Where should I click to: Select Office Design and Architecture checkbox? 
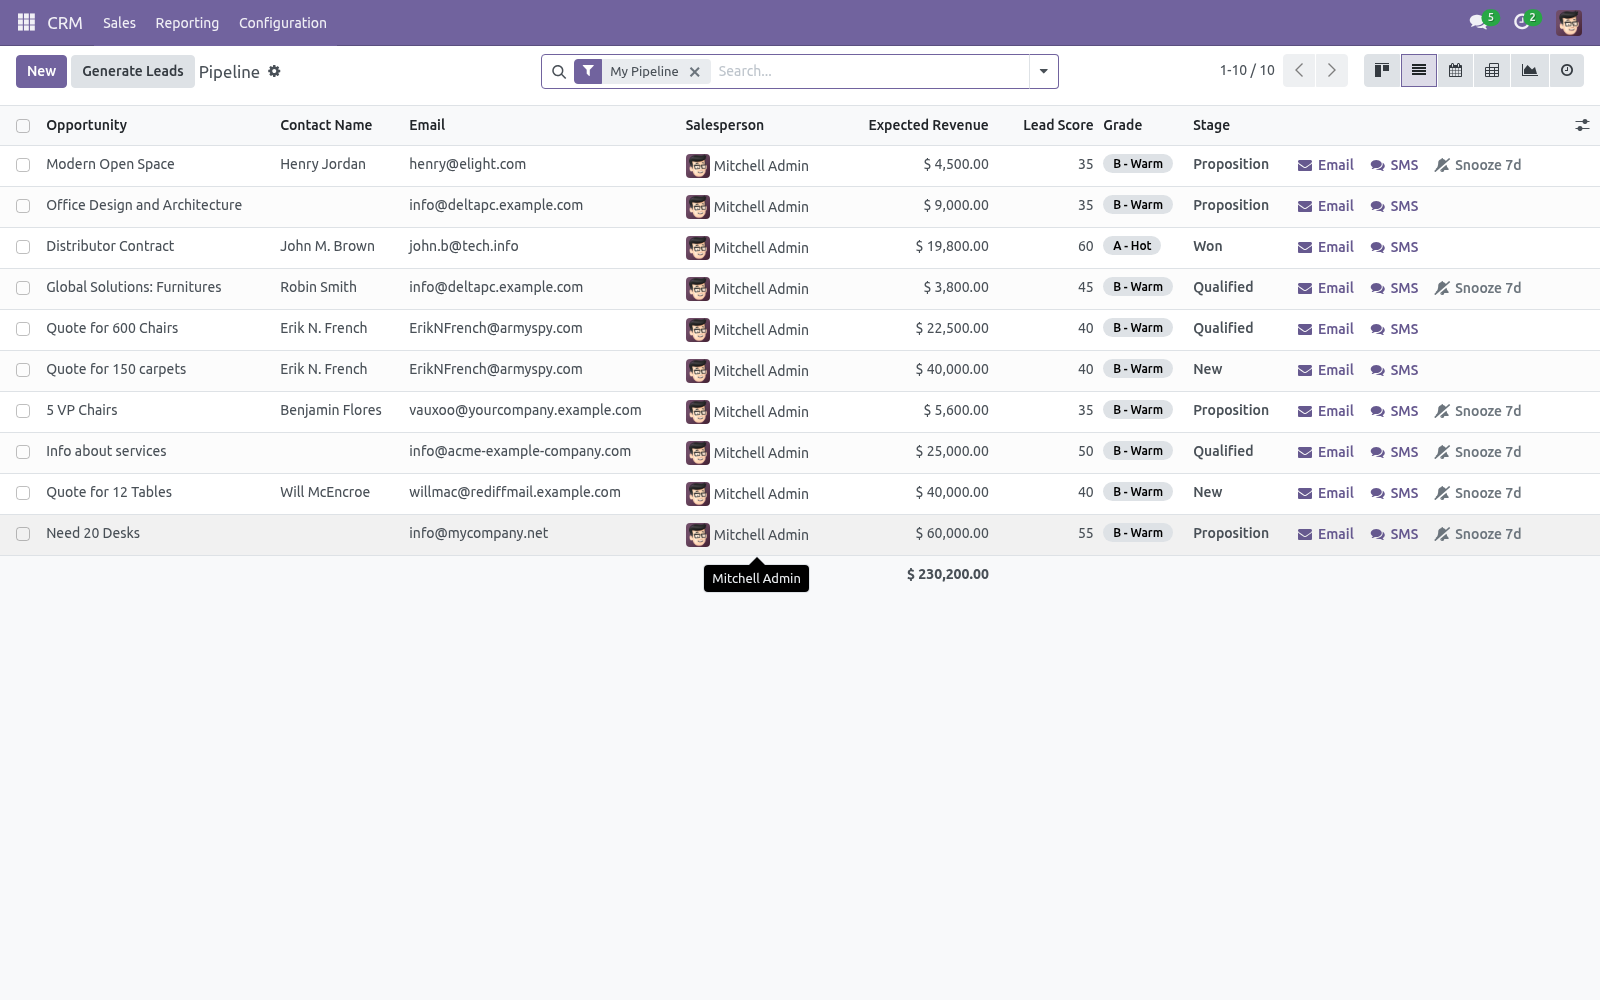click(23, 206)
